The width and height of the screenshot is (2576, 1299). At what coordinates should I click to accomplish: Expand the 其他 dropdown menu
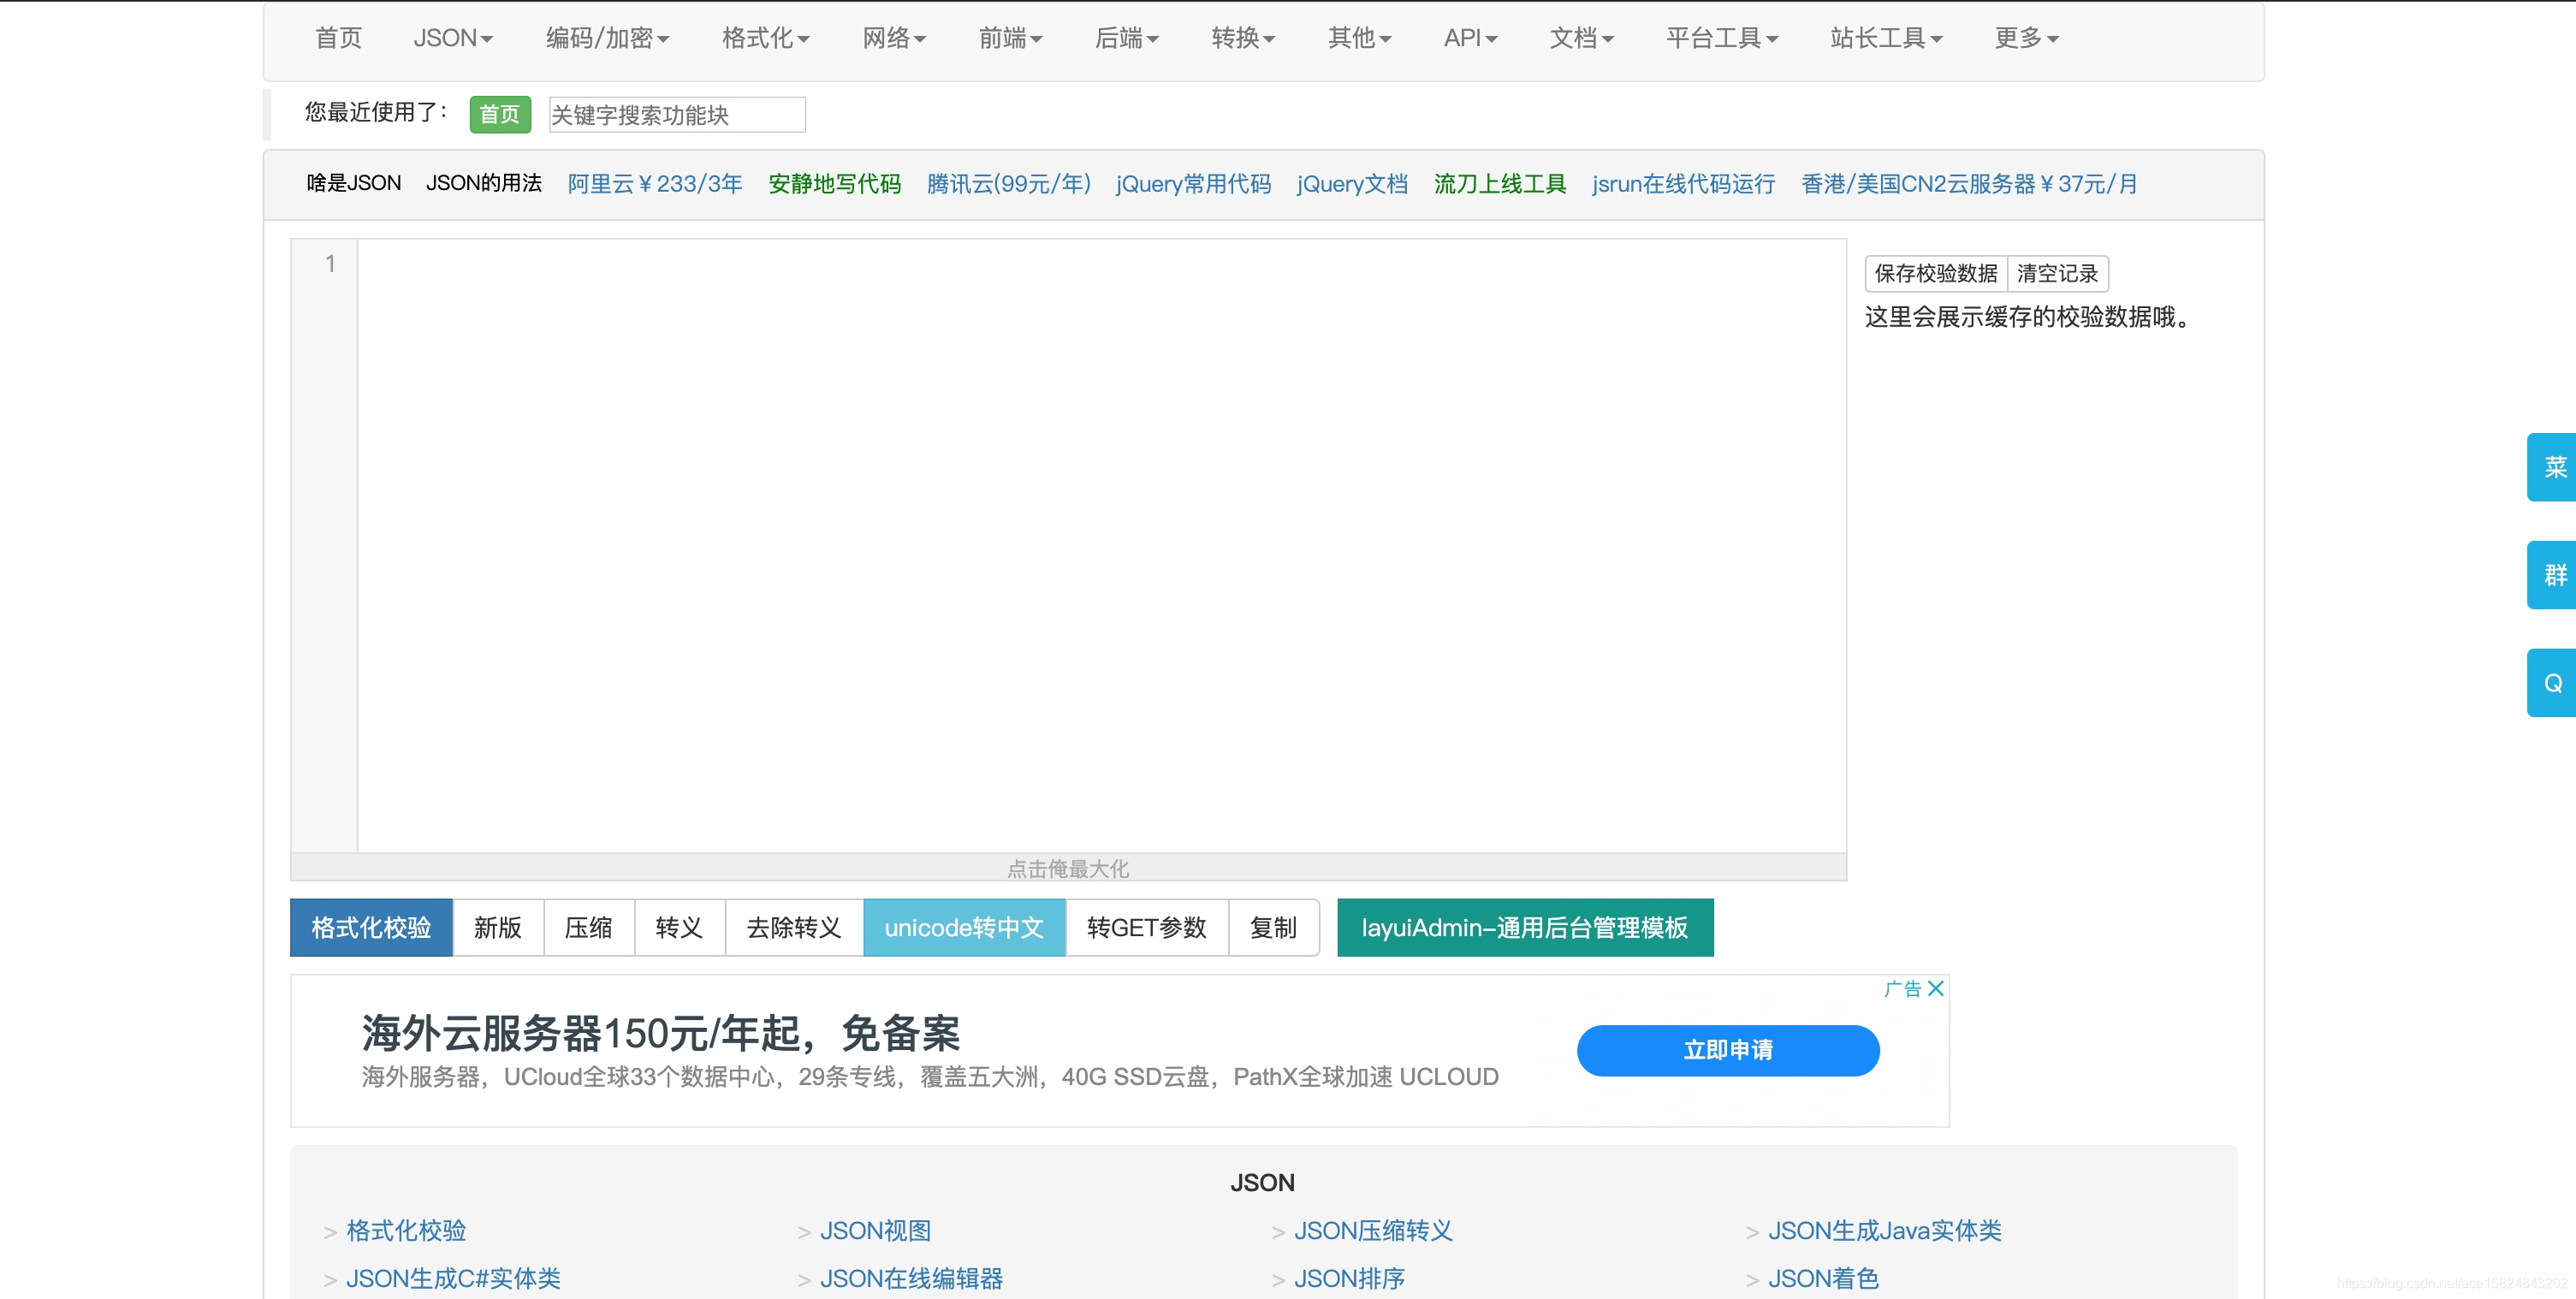pyautogui.click(x=1359, y=38)
